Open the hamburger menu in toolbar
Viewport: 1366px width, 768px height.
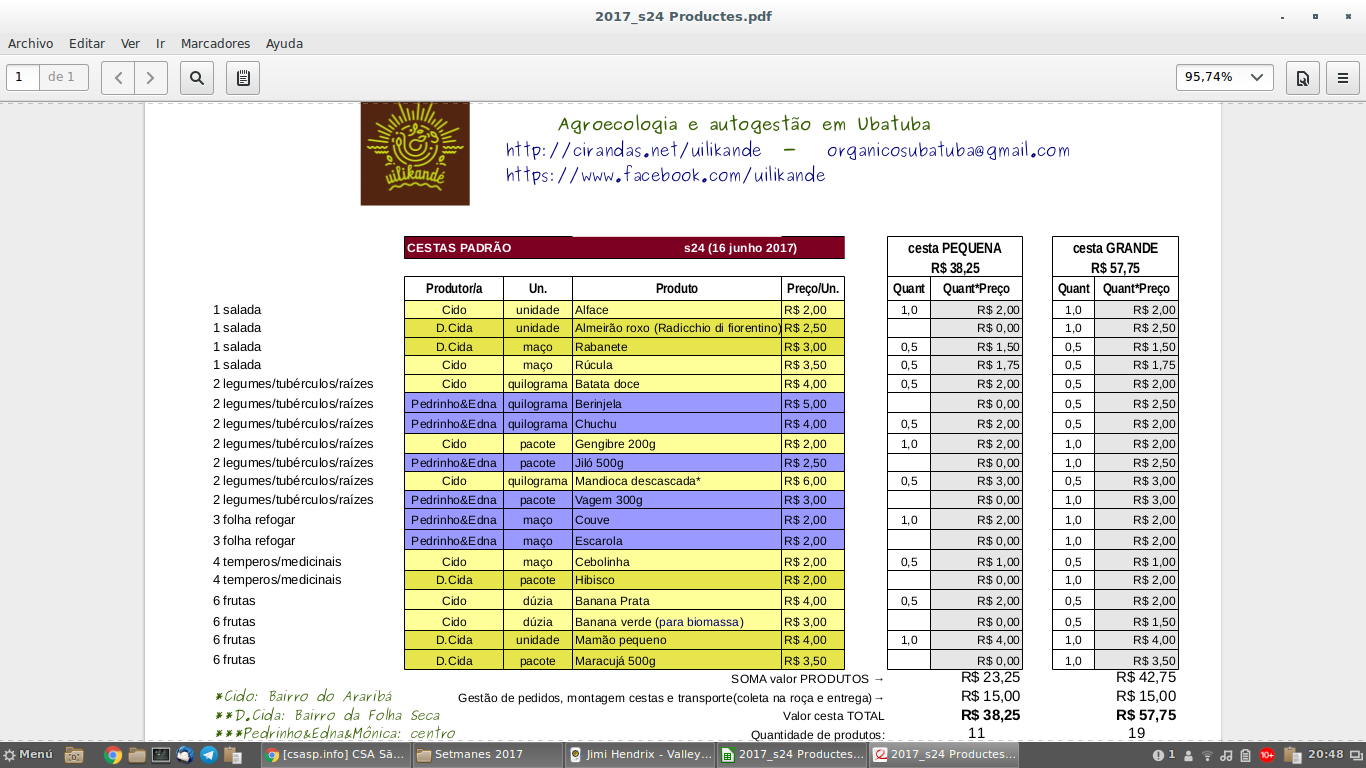1343,77
